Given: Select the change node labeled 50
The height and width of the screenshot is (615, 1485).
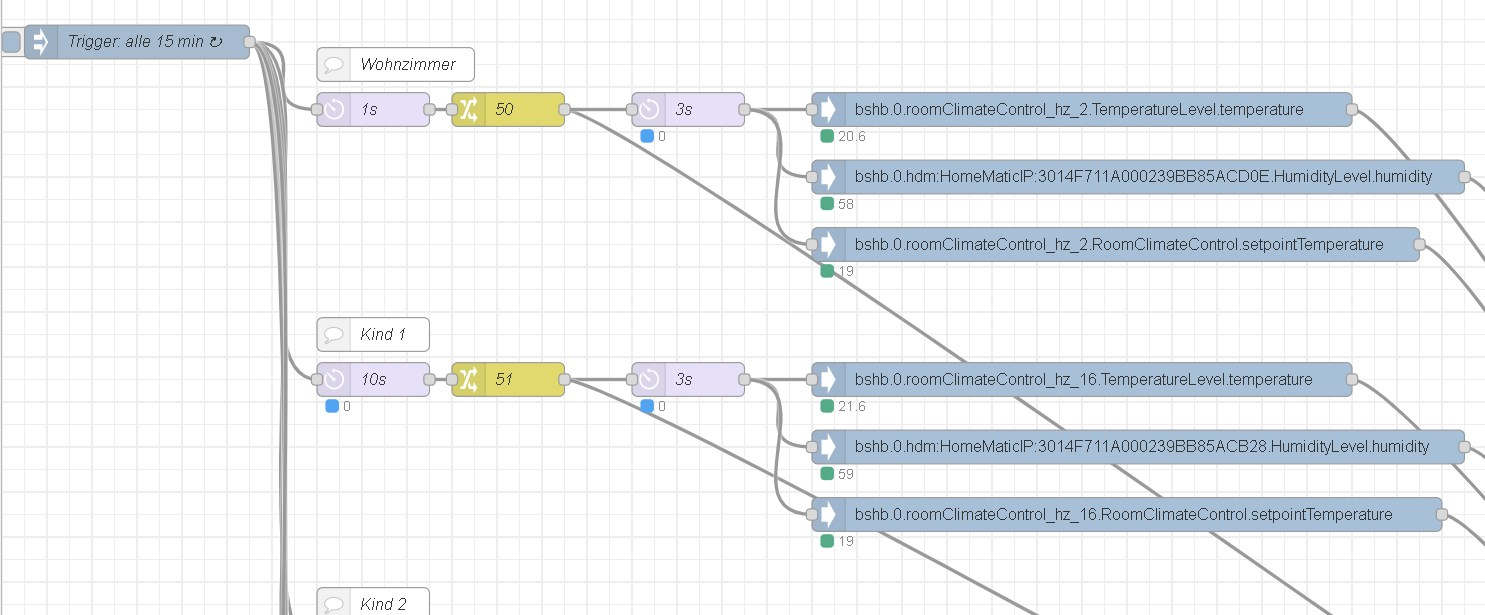Looking at the screenshot, I should [508, 110].
